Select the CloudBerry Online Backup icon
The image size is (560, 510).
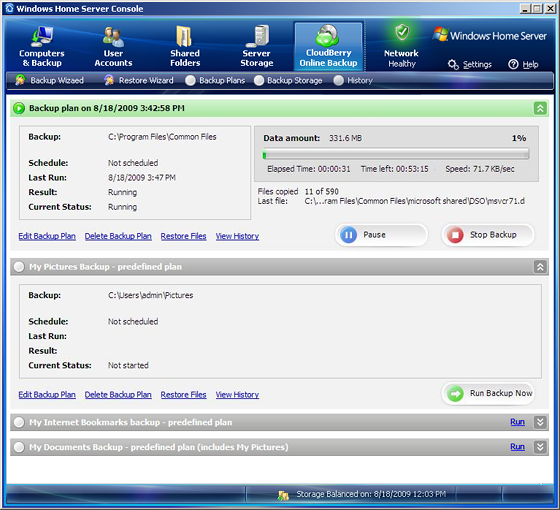pyautogui.click(x=328, y=35)
